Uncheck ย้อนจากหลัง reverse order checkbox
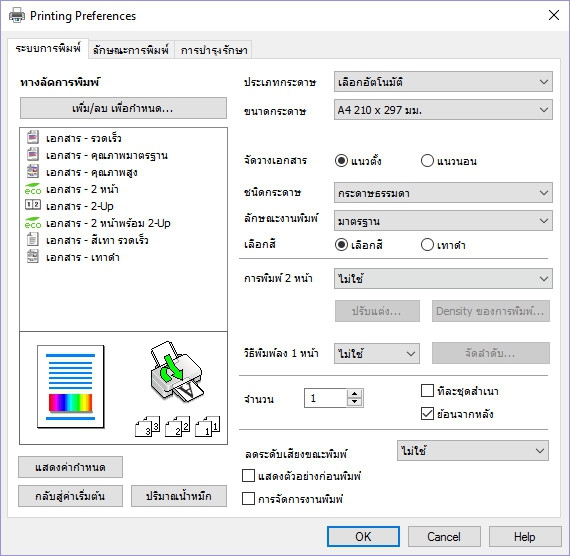This screenshot has width=570, height=556. [427, 413]
